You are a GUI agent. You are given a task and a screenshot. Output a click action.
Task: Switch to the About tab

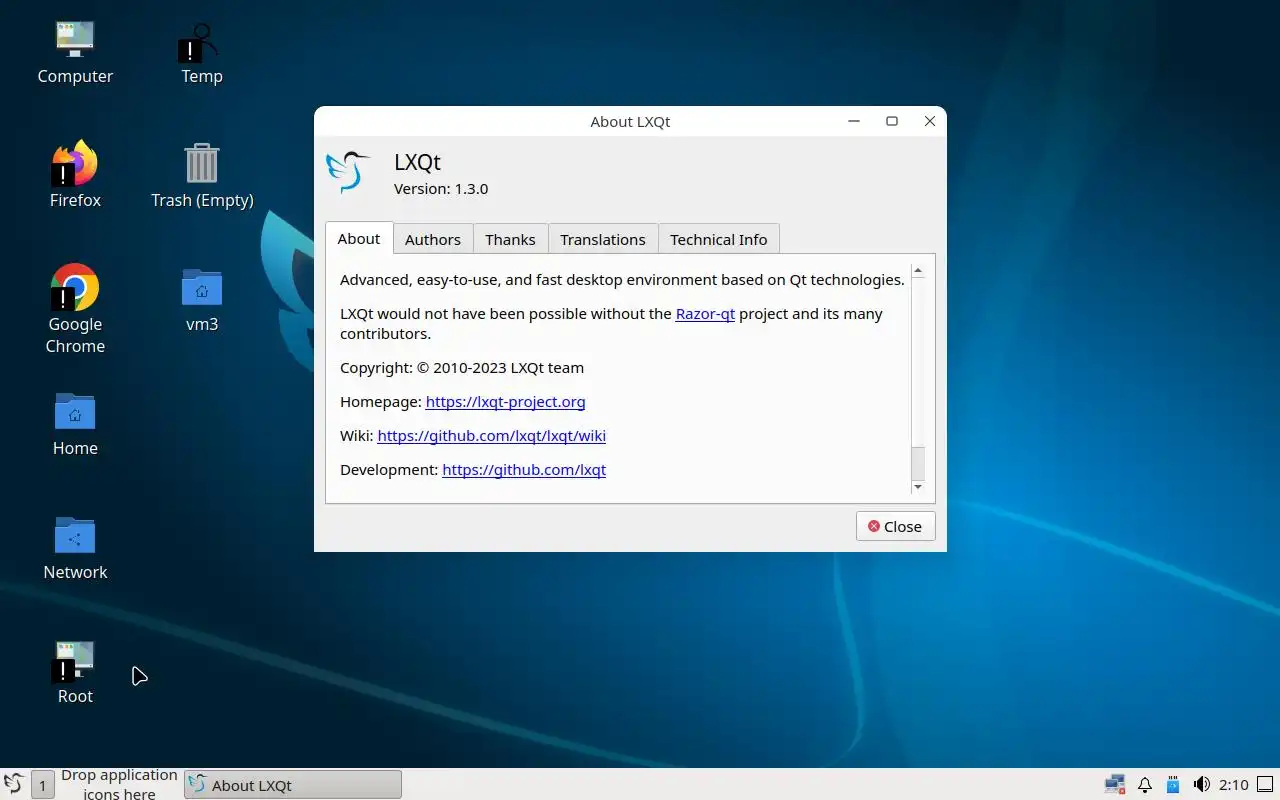359,239
